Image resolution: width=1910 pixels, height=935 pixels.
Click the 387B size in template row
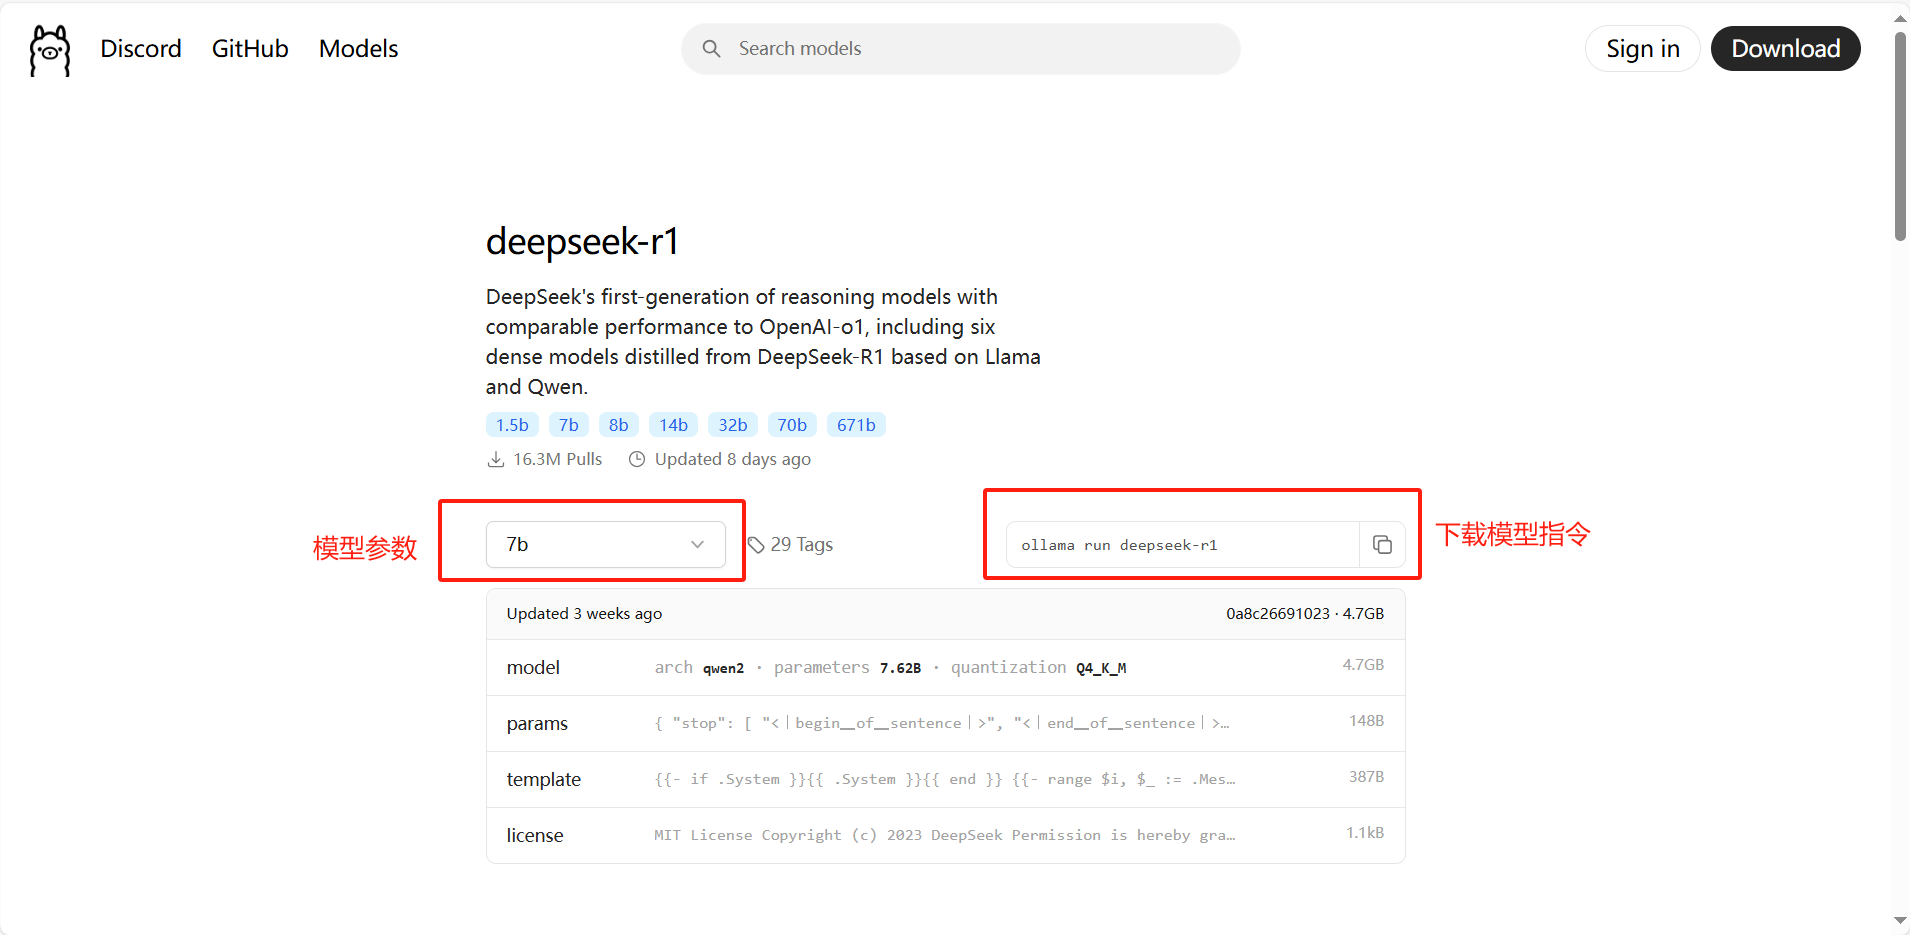pos(1366,777)
